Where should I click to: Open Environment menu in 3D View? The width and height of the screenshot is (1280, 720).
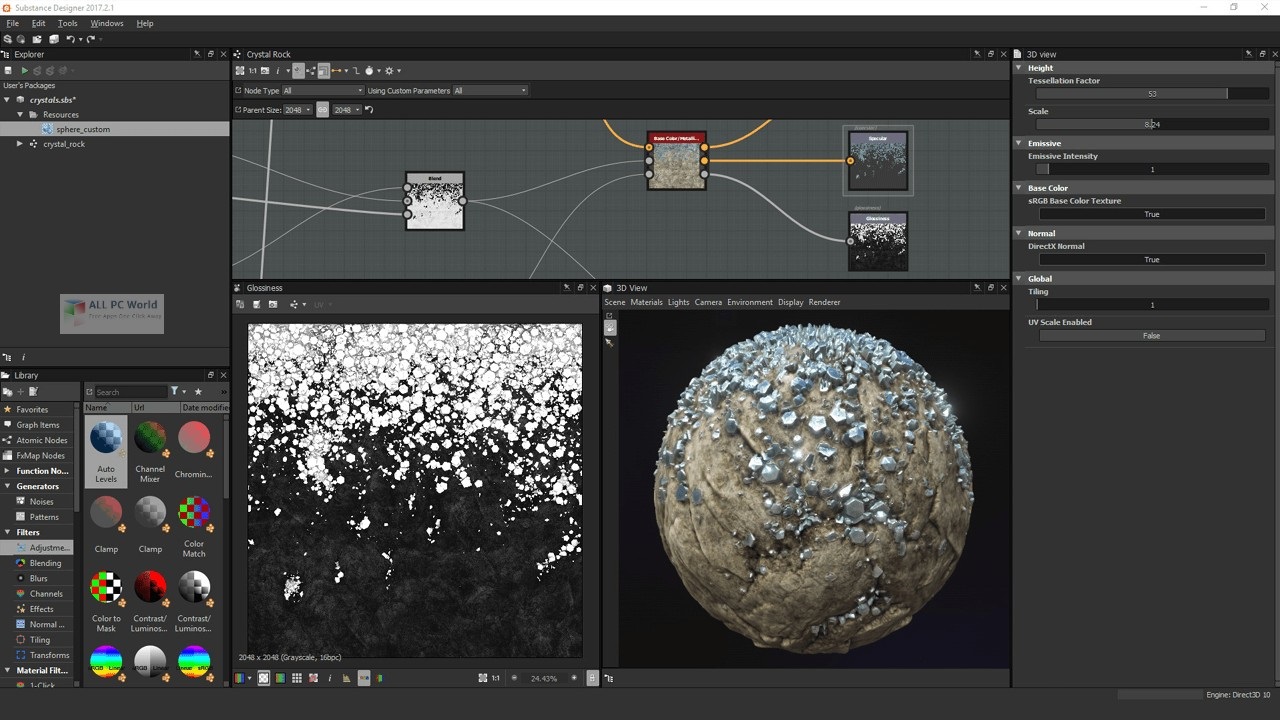pos(750,302)
